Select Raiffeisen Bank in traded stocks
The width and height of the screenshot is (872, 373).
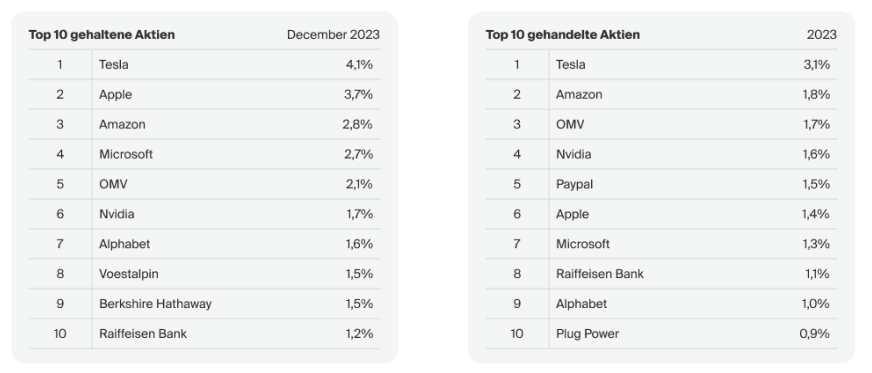coord(600,274)
